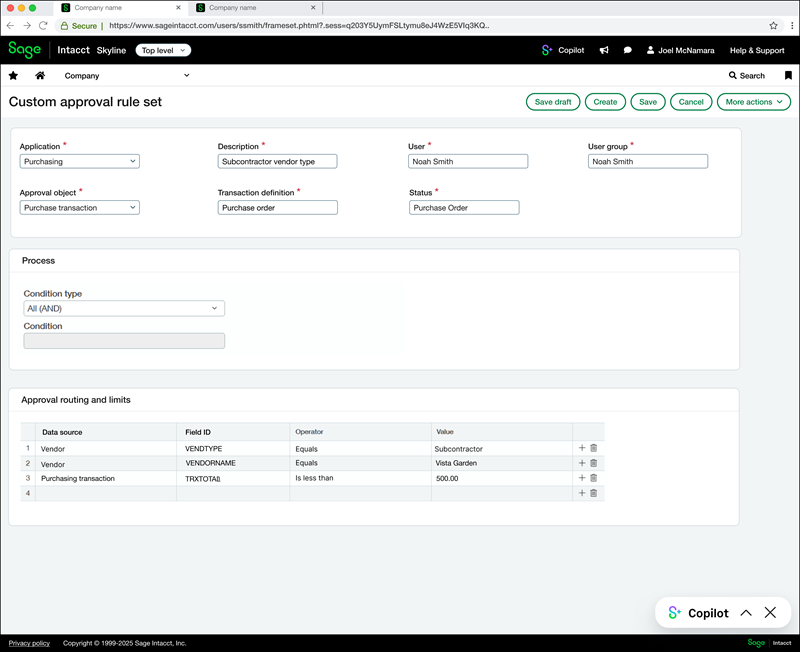The width and height of the screenshot is (800, 652).
Task: Delete row 1 with trash icon
Action: (x=593, y=448)
